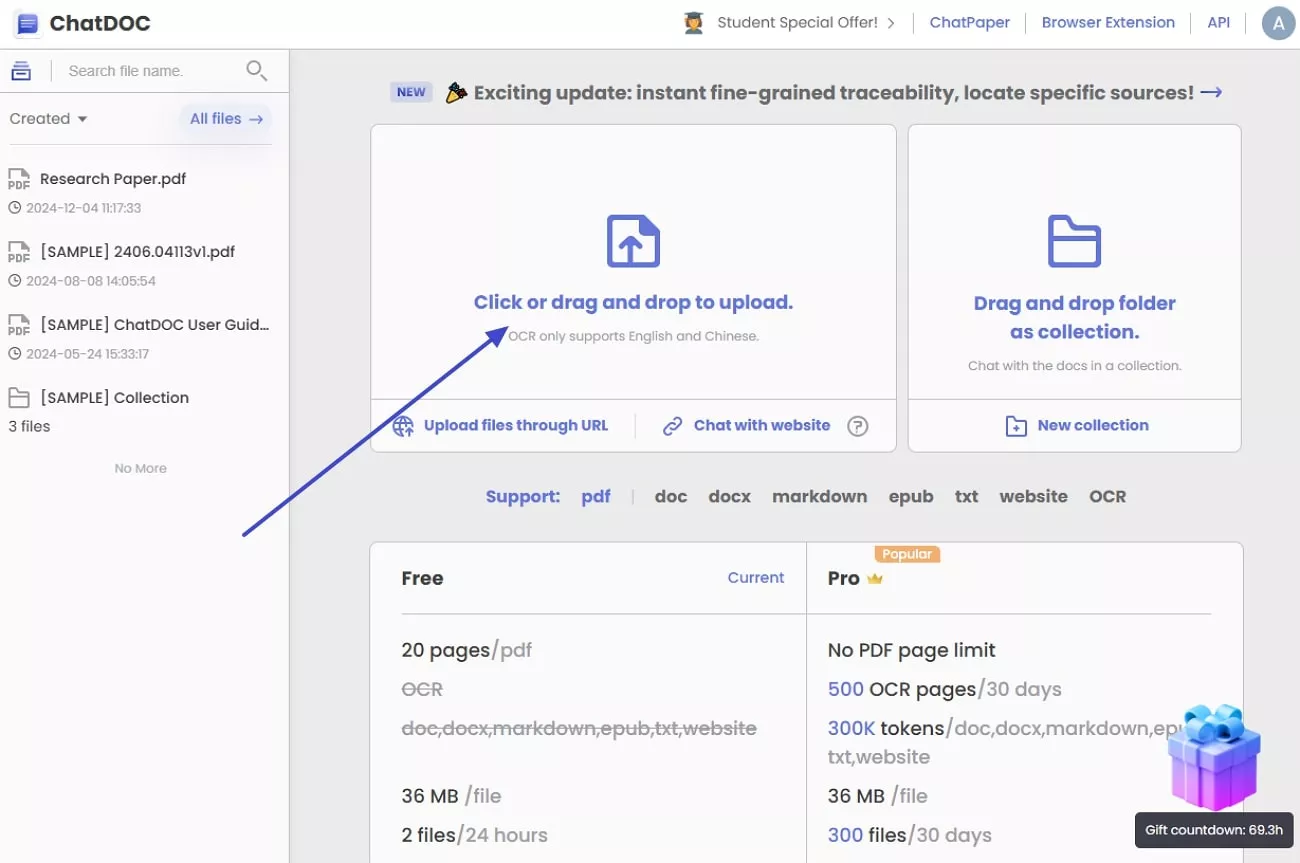Click the archive box icon in the sidebar
Image resolution: width=1300 pixels, height=863 pixels.
(21, 70)
